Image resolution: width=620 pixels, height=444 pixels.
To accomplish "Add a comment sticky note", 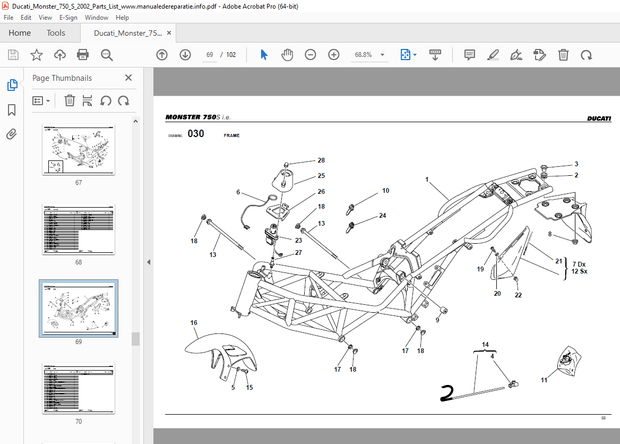I will pos(469,55).
